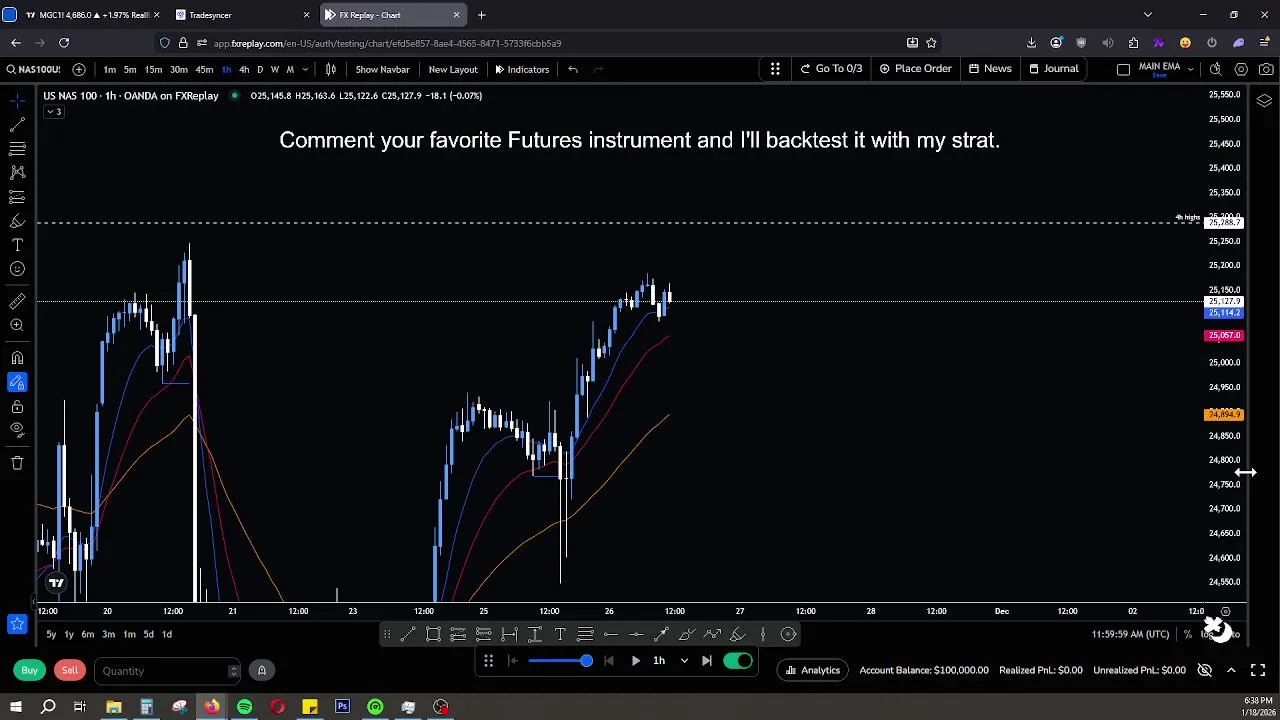Step replay backward one candle
The width and height of the screenshot is (1280, 720).
click(x=609, y=660)
